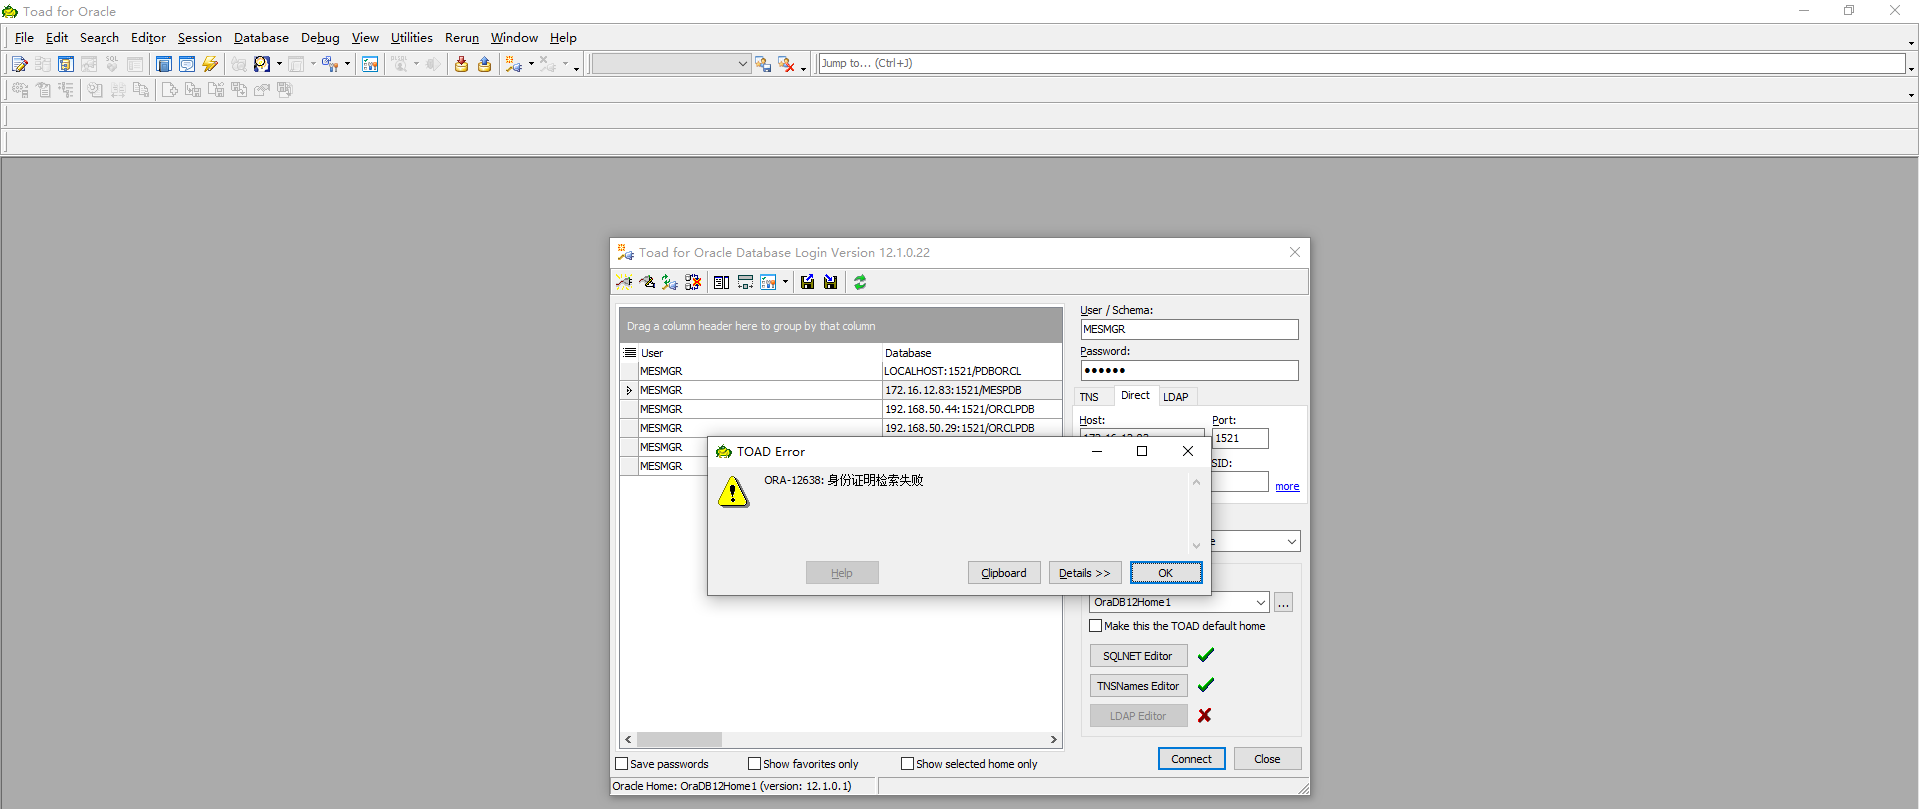The image size is (1920, 809).
Task: Click the Commit toolbar icon
Action: tap(461, 64)
